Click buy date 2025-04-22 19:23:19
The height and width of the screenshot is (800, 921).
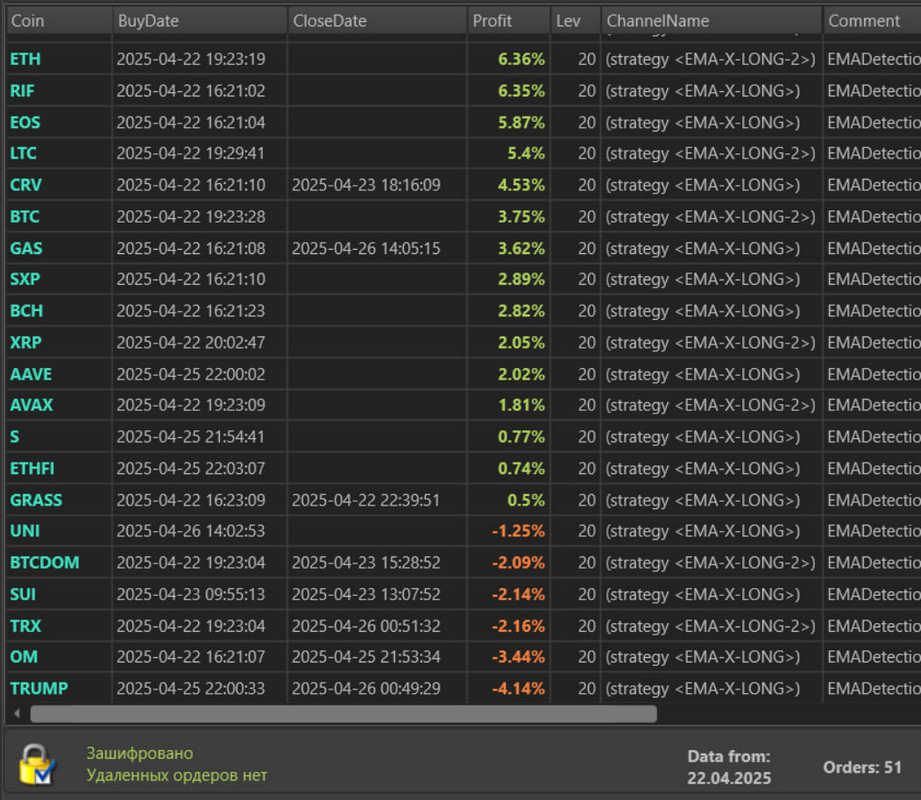191,59
